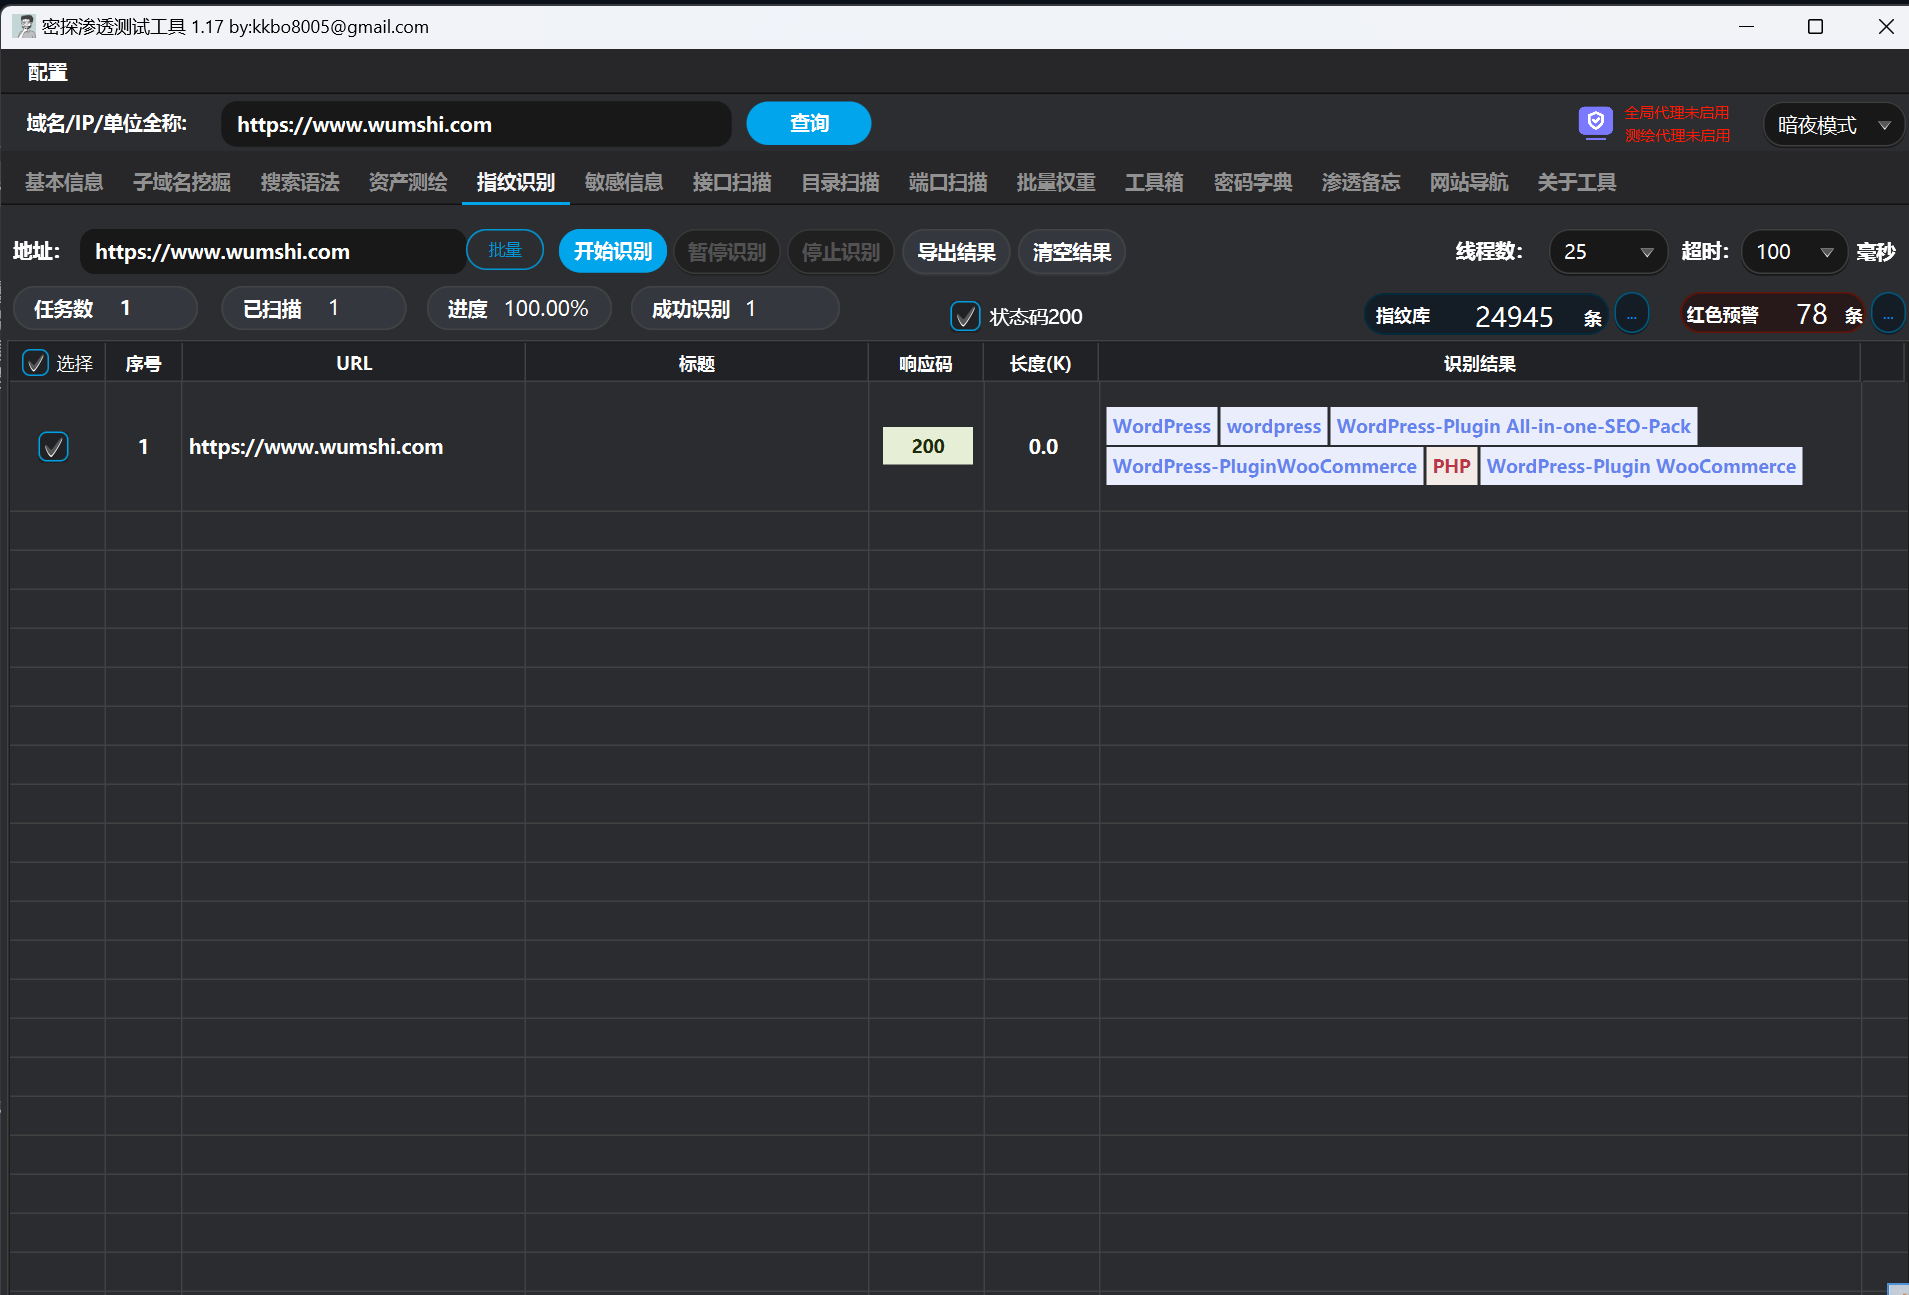The width and height of the screenshot is (1909, 1295).
Task: Click the 批量 batch button
Action: pos(504,250)
